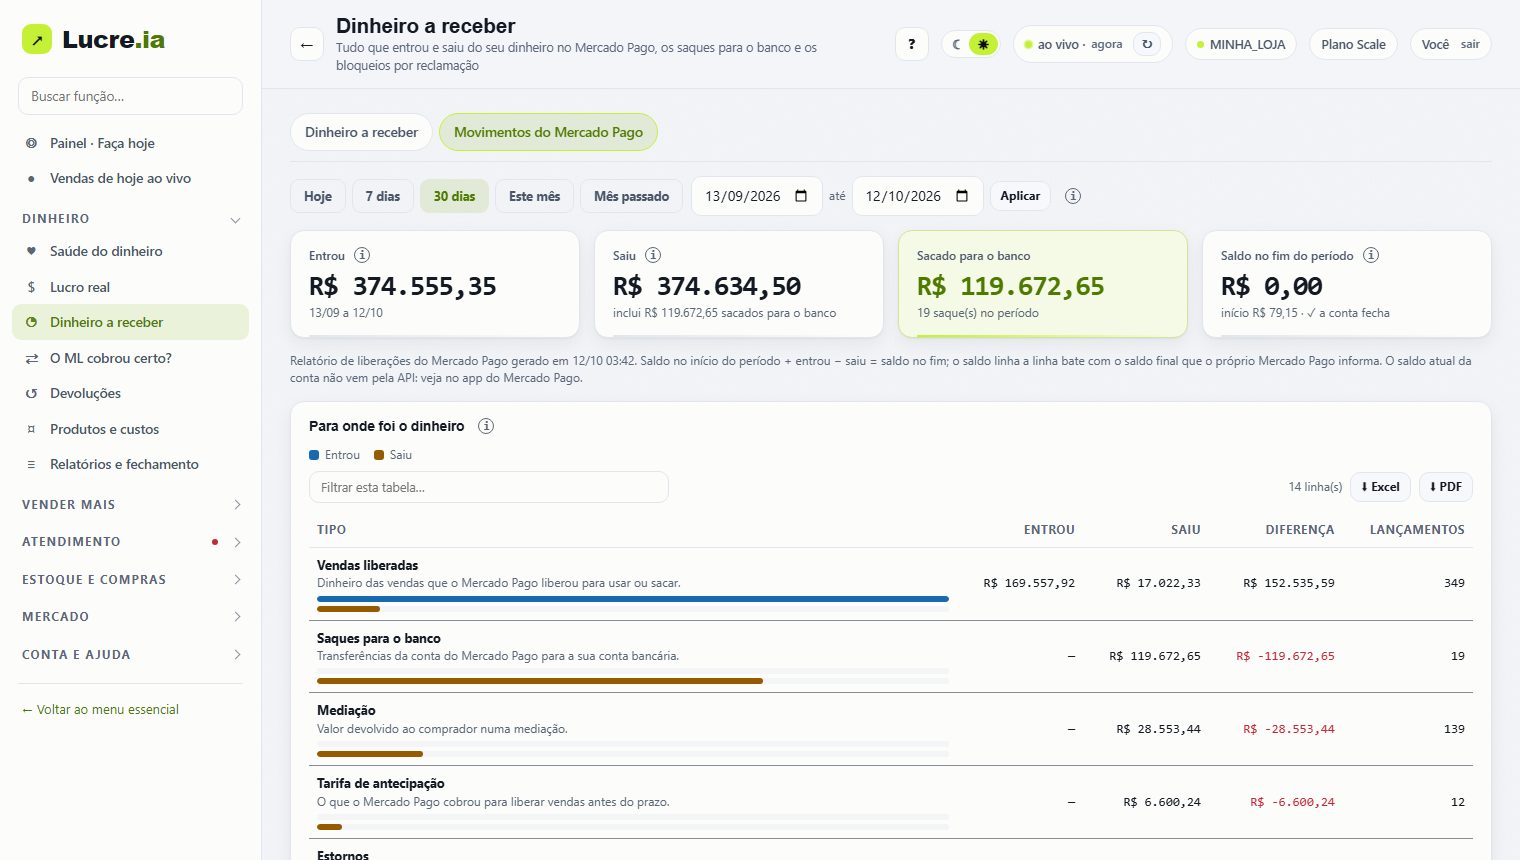
Task: Open O ML cobrou certo? item
Action: (x=130, y=358)
